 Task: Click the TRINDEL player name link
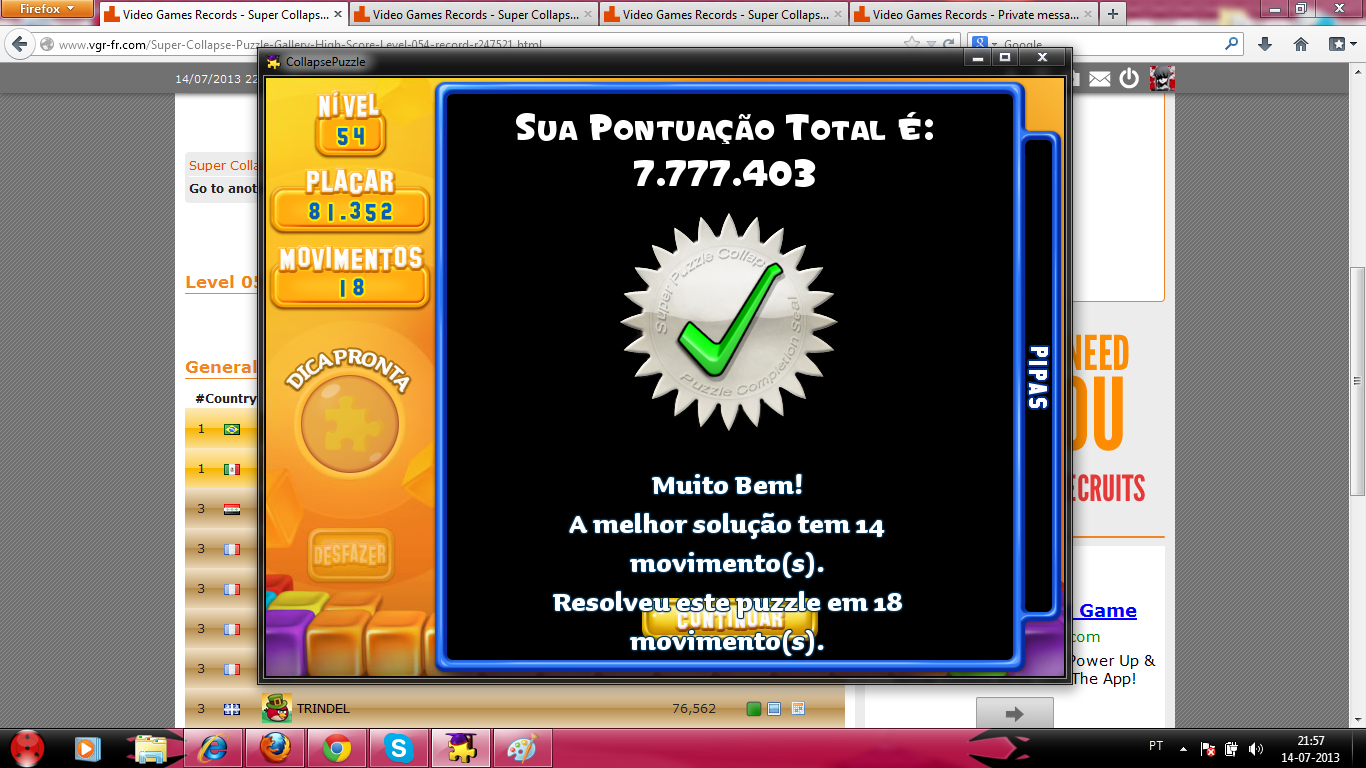(x=323, y=709)
